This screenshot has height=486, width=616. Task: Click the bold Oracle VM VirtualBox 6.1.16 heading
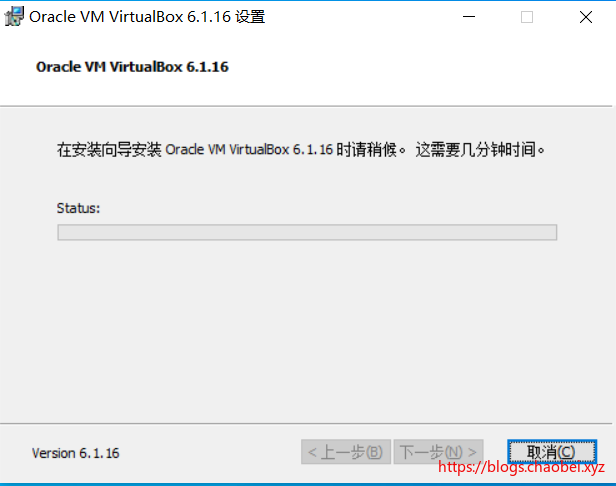coord(132,67)
